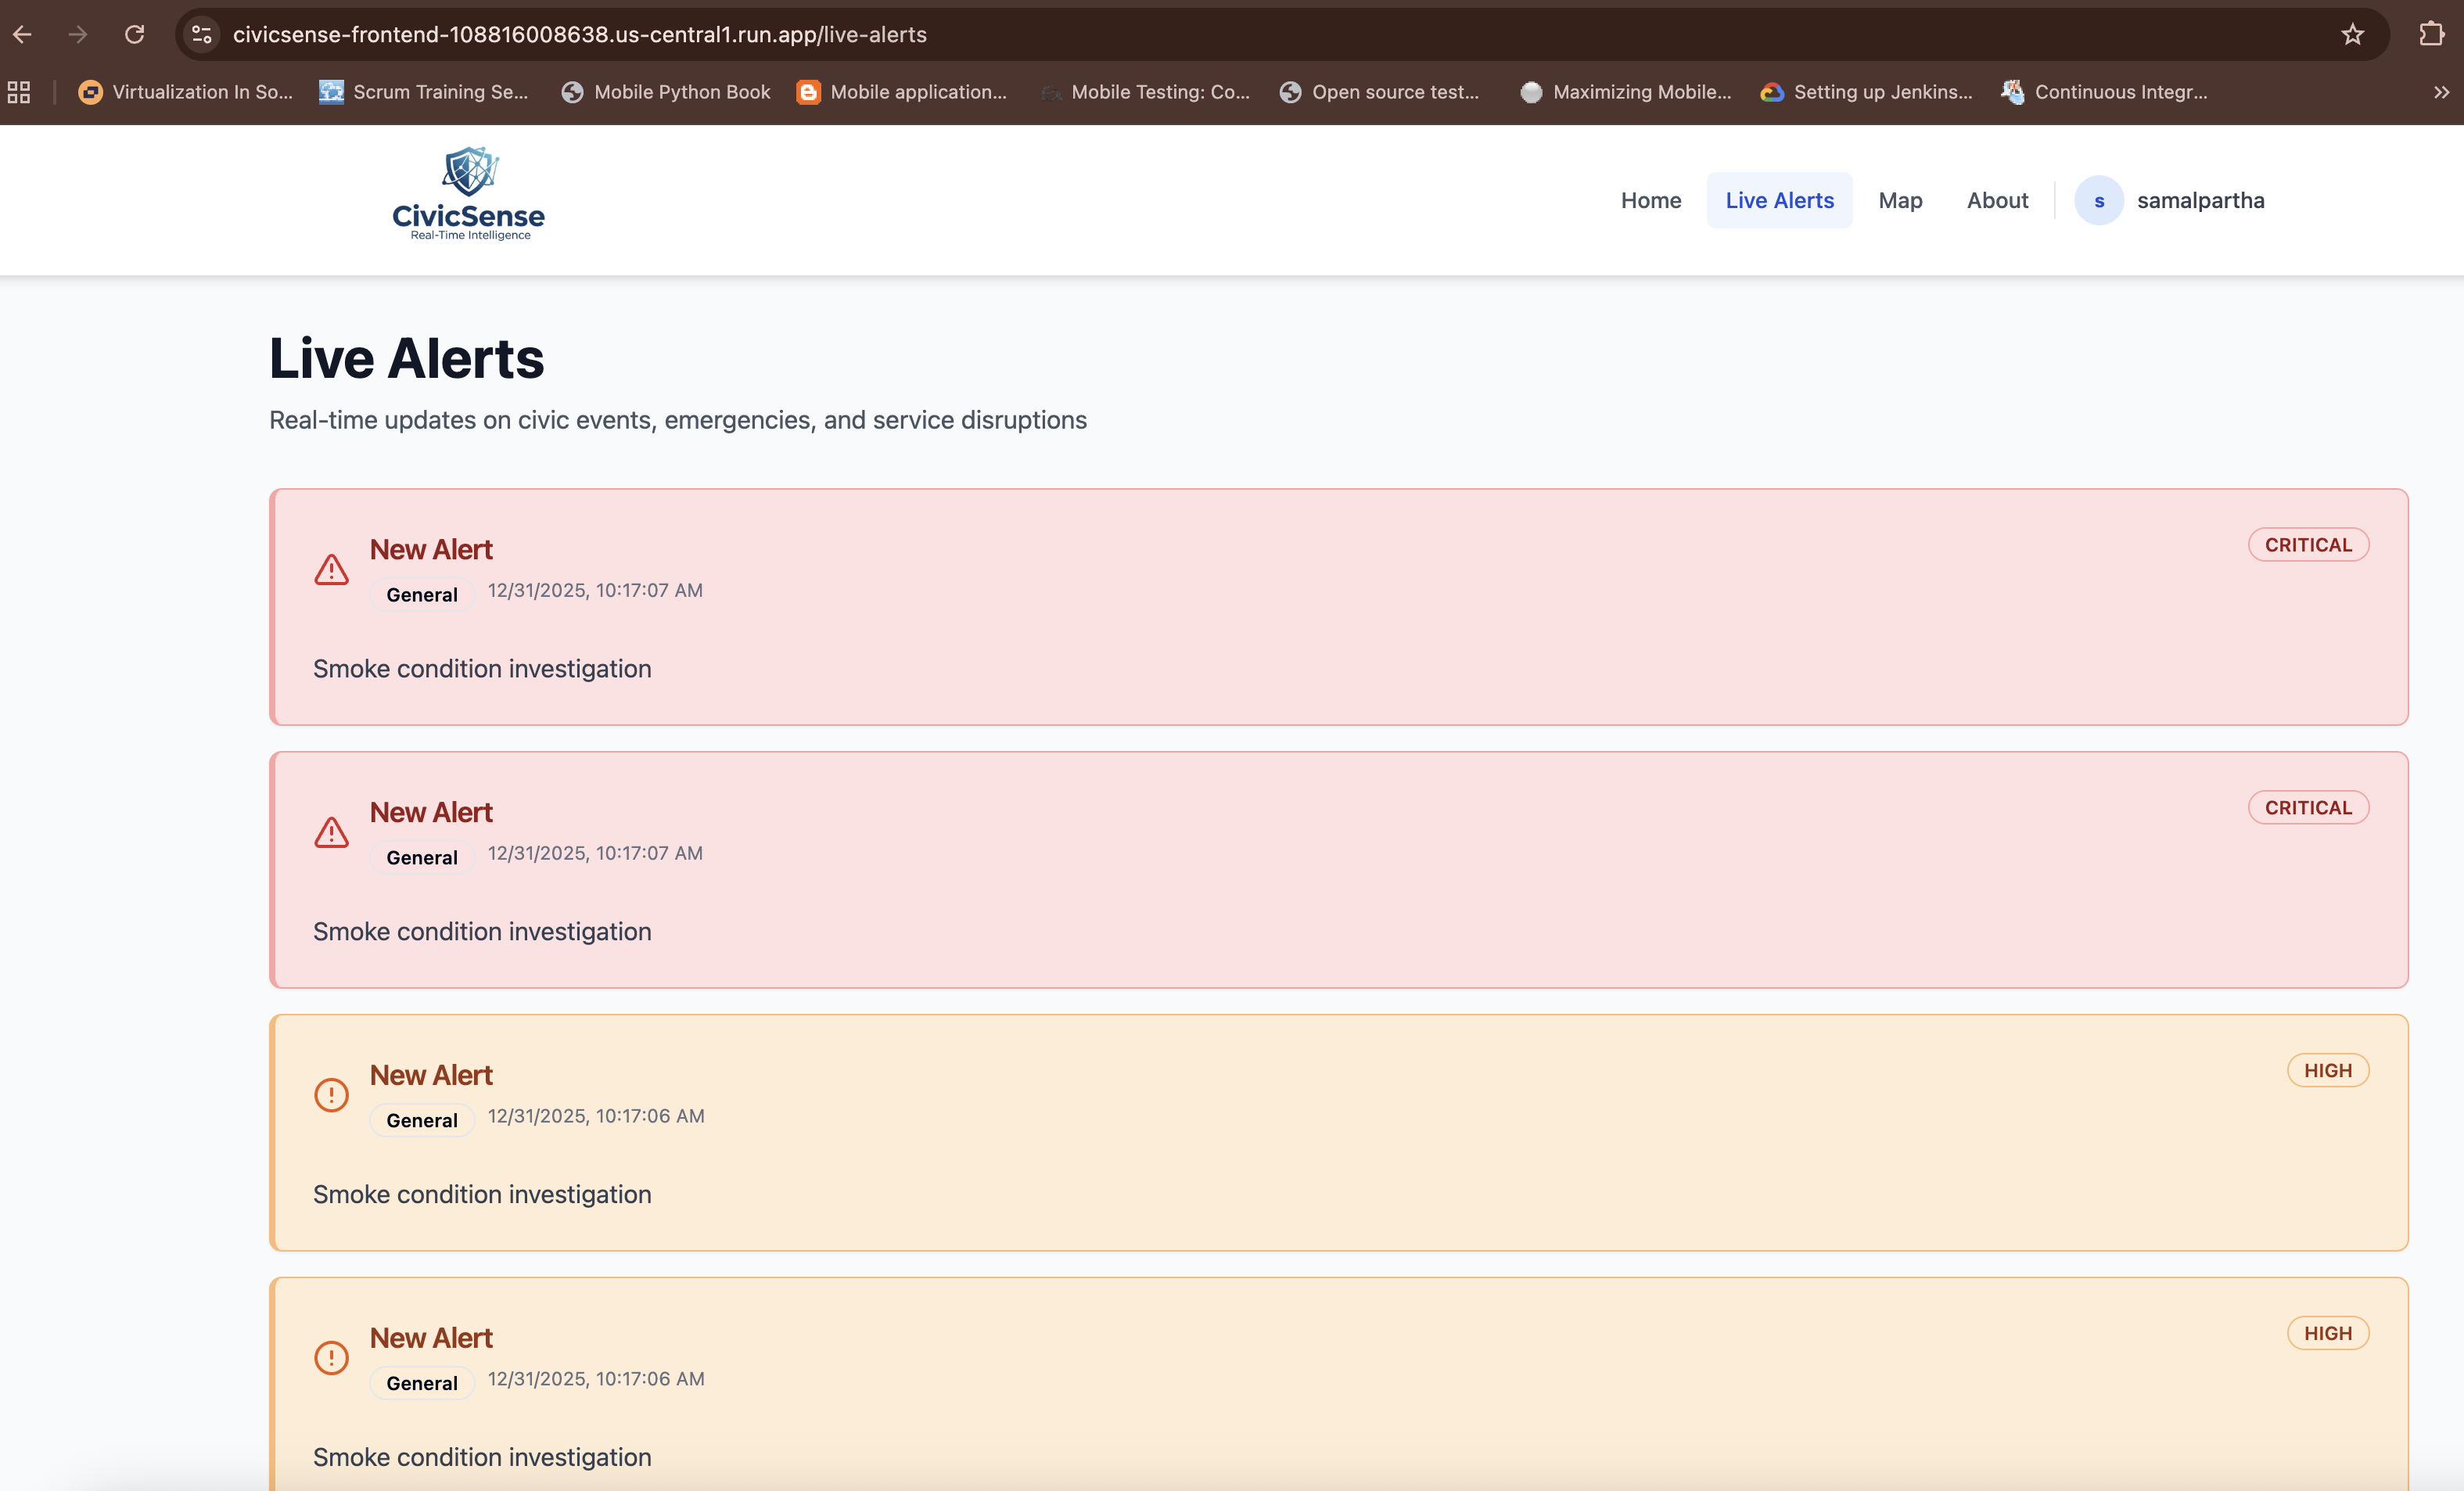Click the General tag on second alert
Screen dimensions: 2464x1491
coord(422,858)
